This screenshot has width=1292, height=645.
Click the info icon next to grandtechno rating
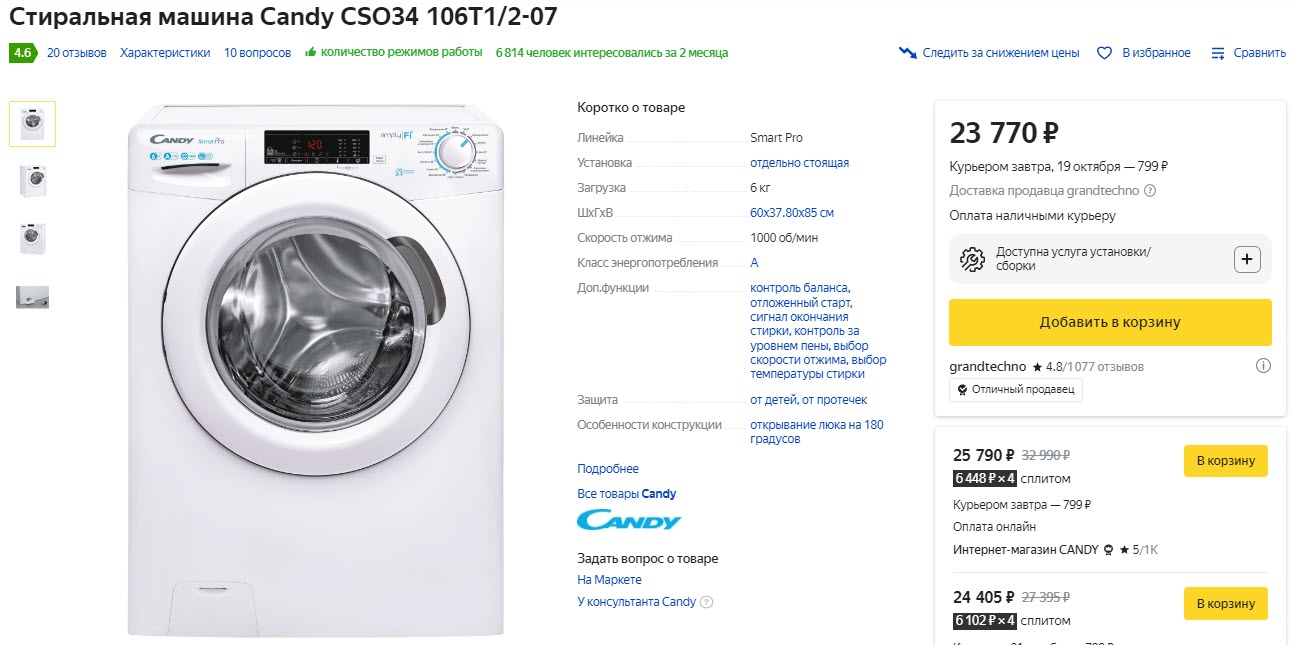click(1263, 366)
